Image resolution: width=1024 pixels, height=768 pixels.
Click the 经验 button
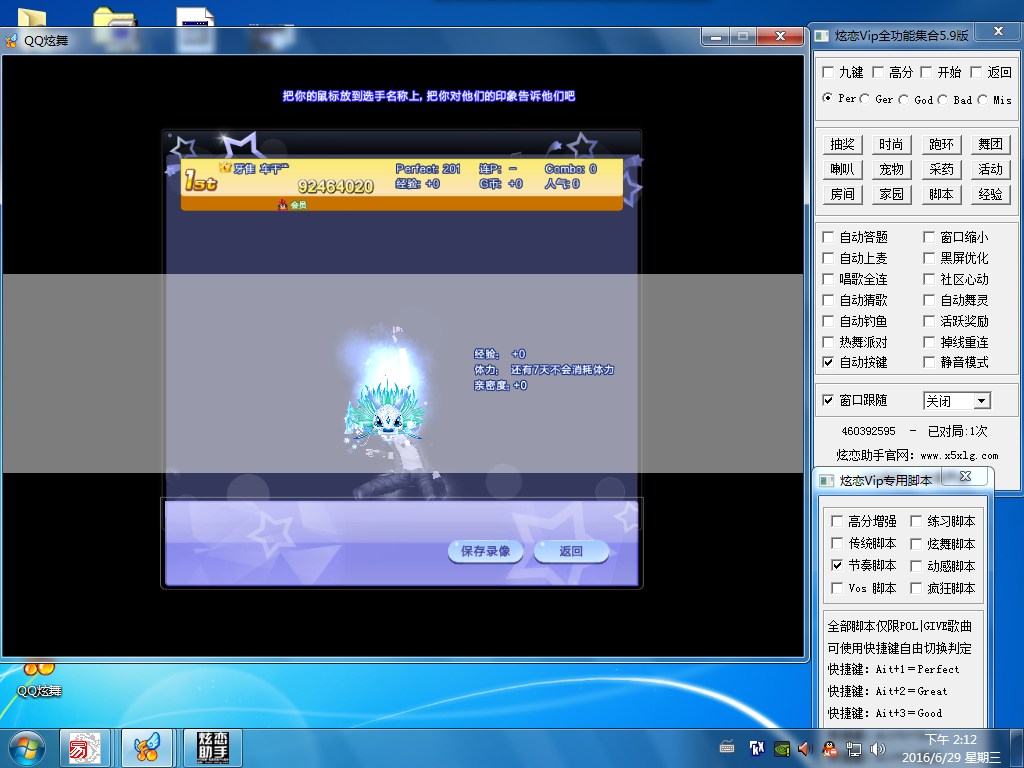click(990, 194)
